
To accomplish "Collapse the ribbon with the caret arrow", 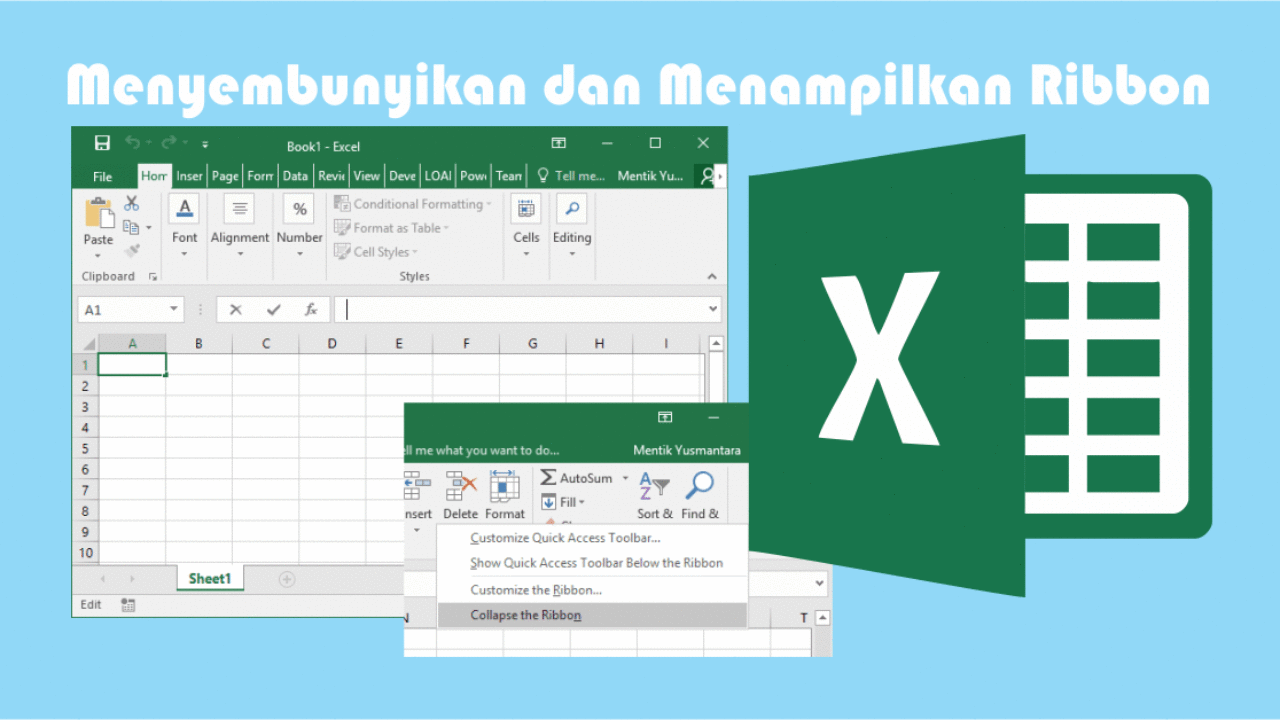I will pos(712,277).
